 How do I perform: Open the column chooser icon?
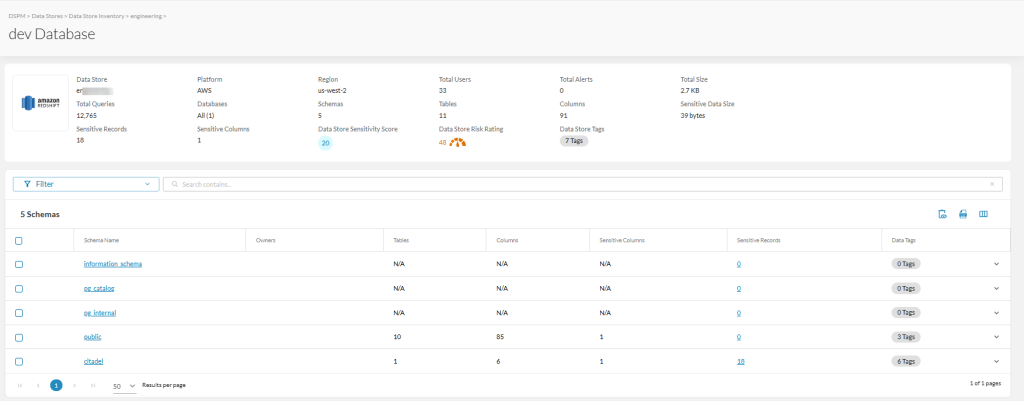[983, 214]
